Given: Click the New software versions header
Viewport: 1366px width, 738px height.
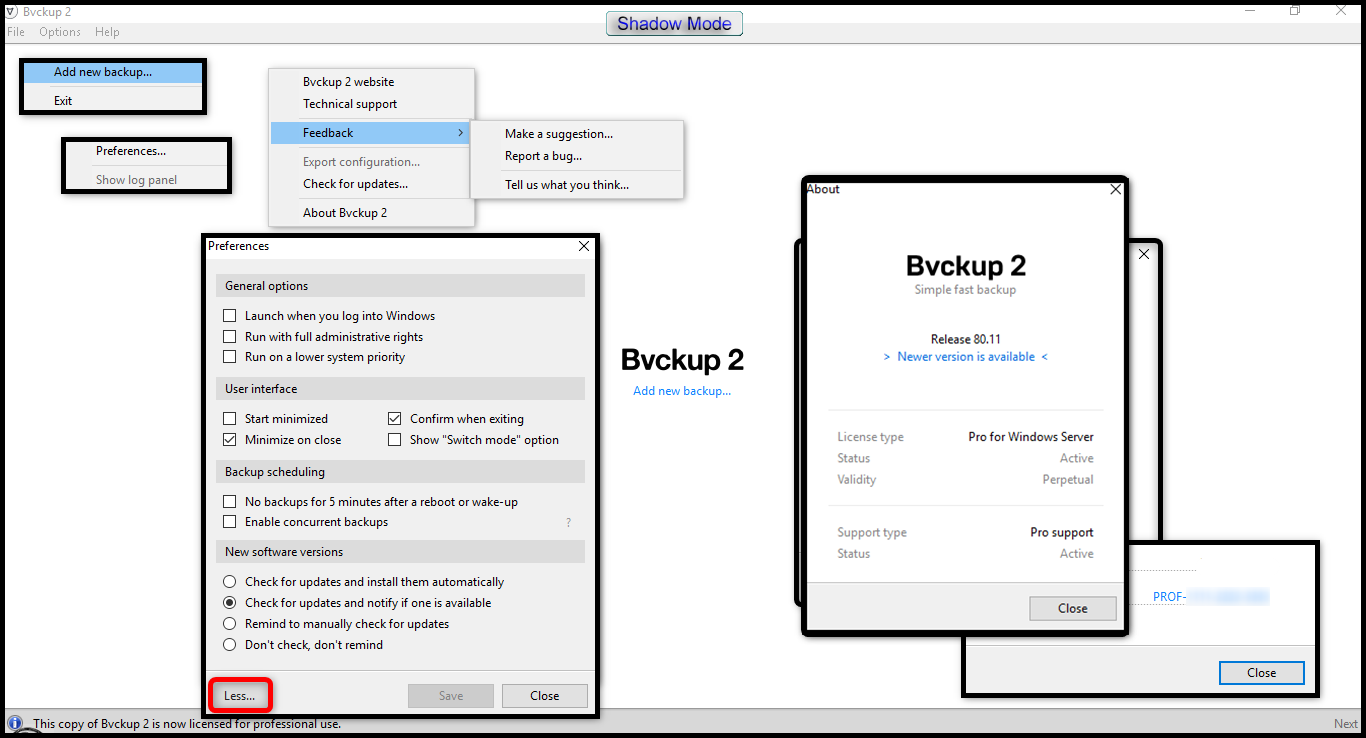Looking at the screenshot, I should point(400,552).
